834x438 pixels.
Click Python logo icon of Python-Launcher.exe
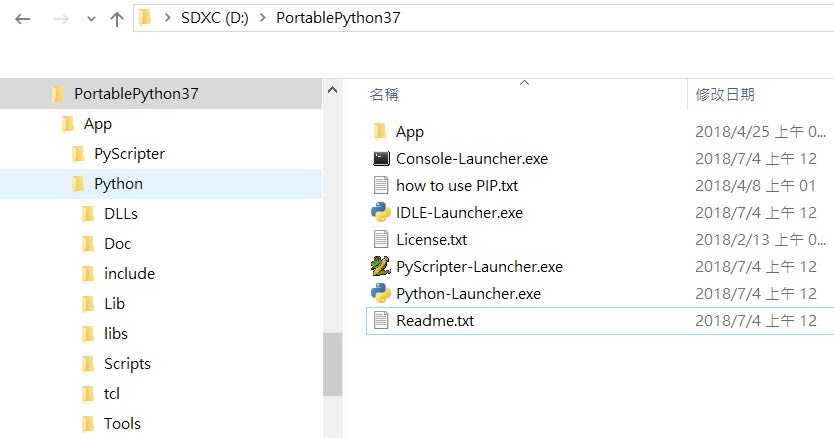381,293
